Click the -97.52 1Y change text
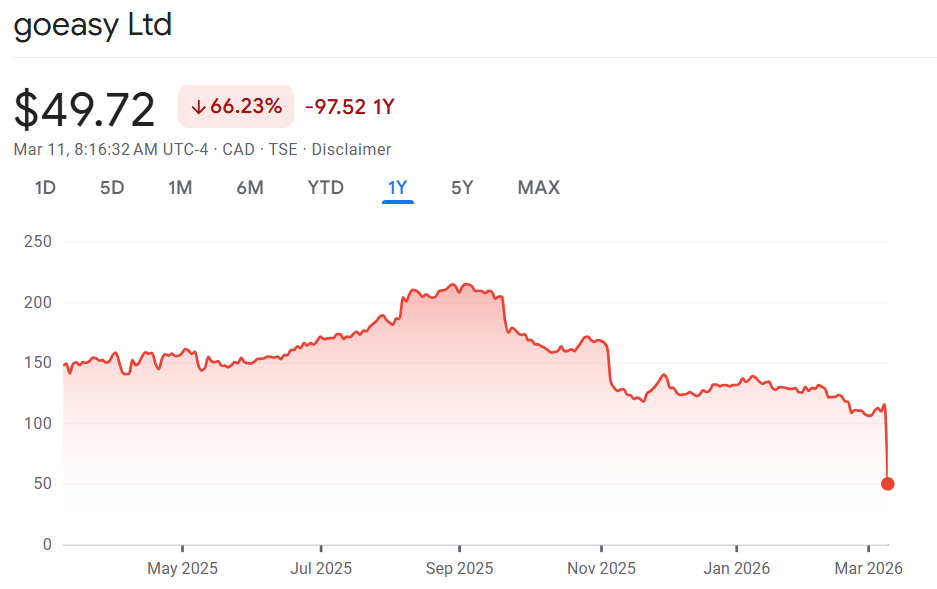This screenshot has height=589, width=937. pyautogui.click(x=349, y=107)
